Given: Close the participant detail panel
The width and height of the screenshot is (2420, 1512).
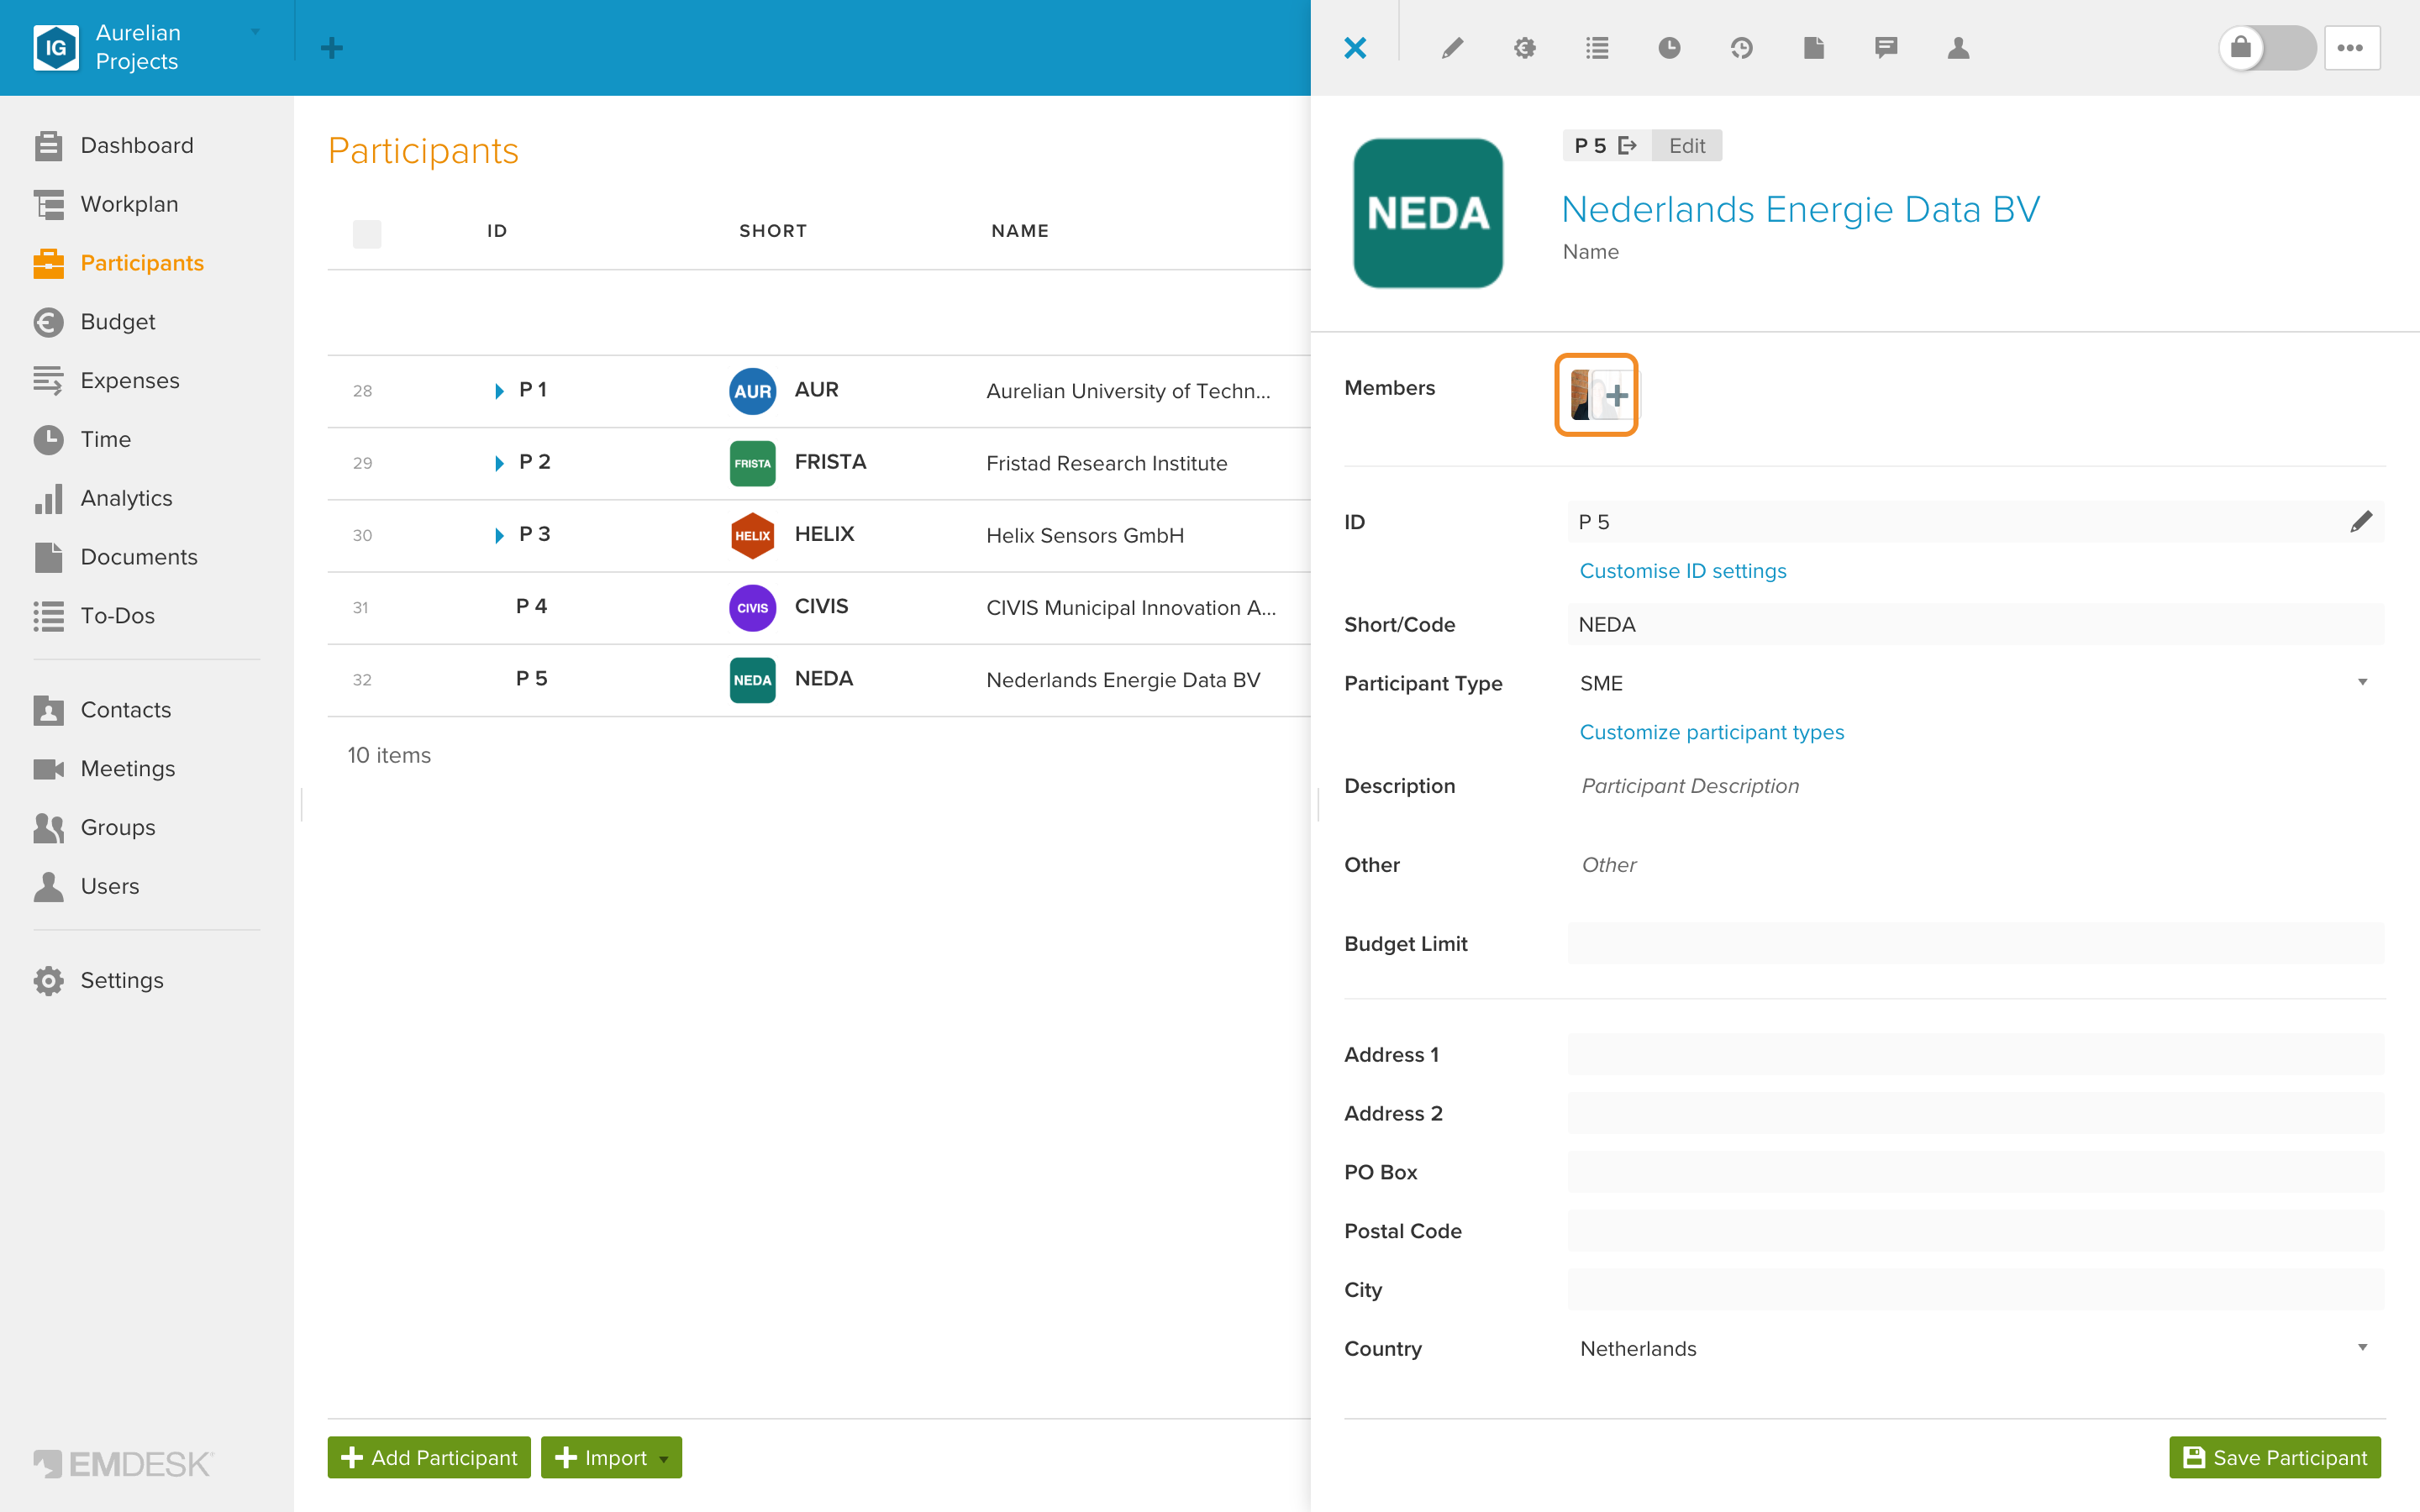Looking at the screenshot, I should [1355, 48].
